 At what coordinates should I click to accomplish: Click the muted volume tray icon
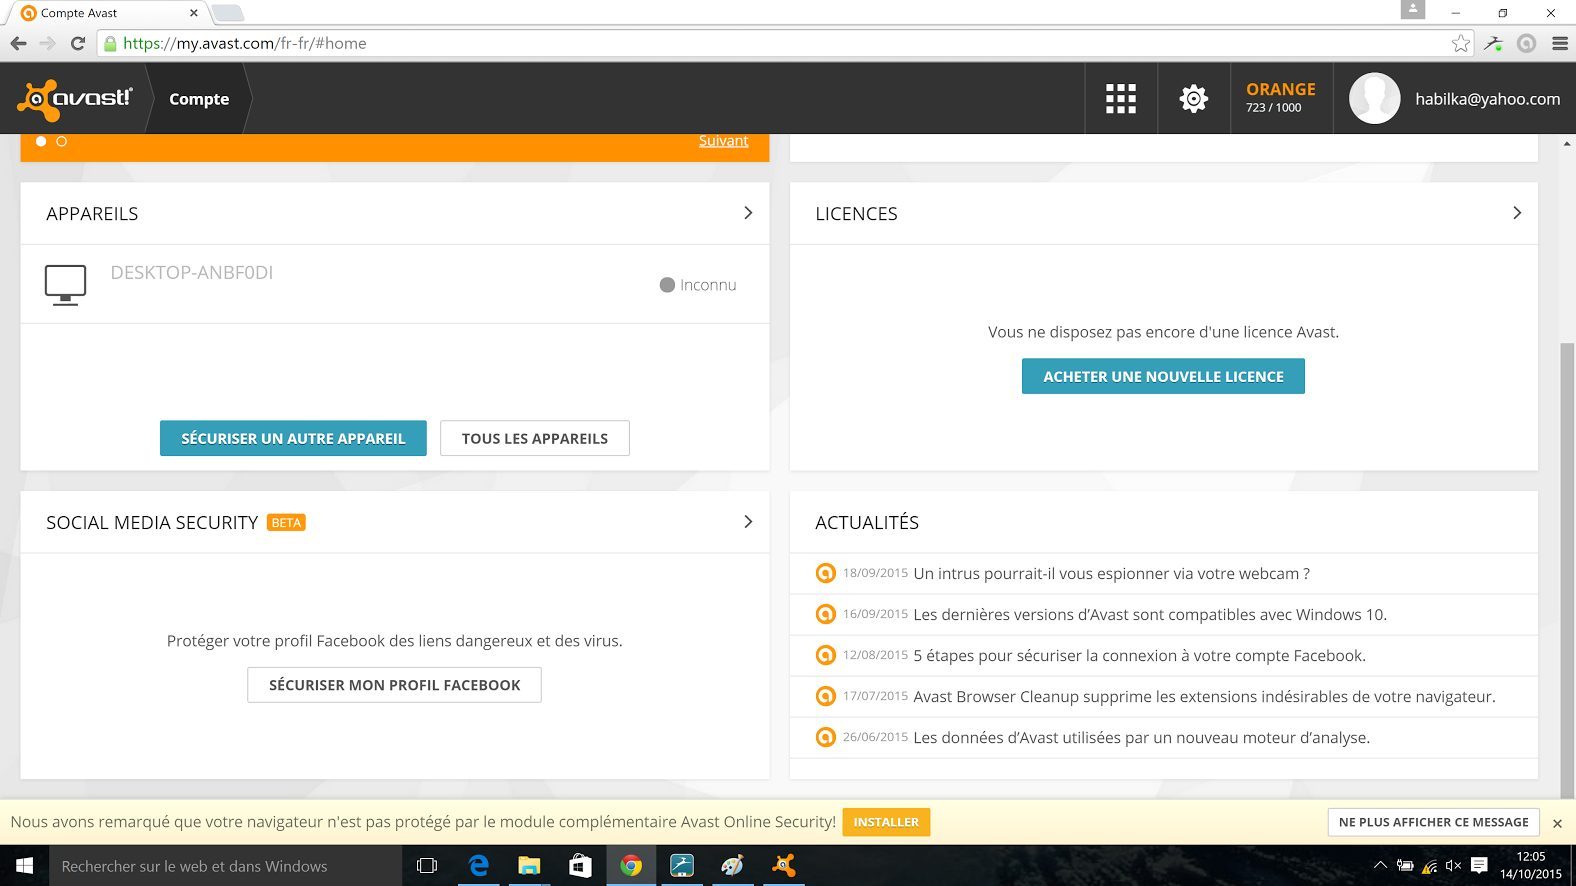1453,866
